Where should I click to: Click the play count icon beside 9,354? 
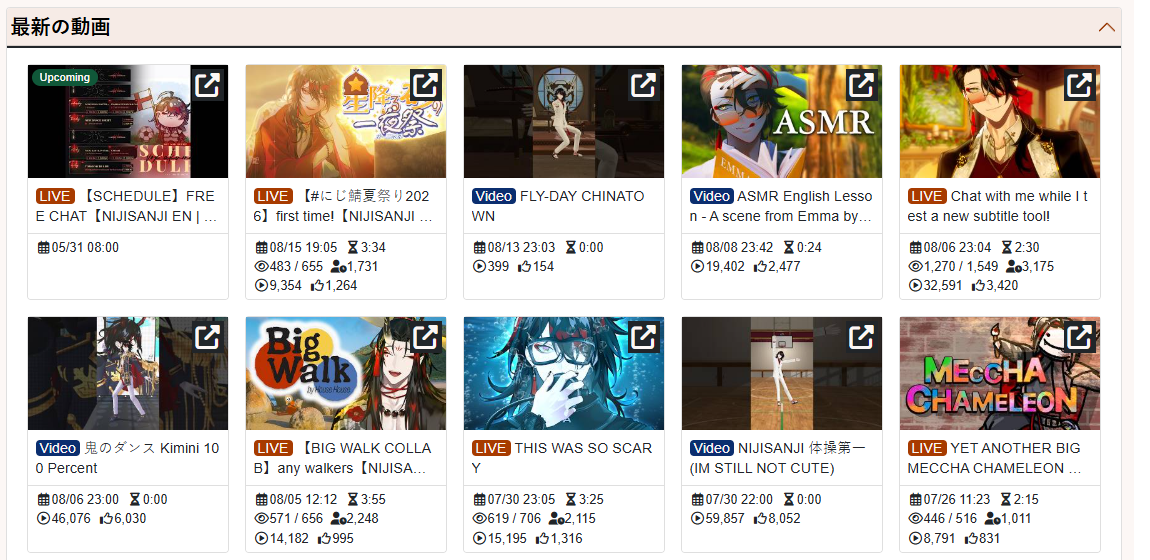click(260, 286)
